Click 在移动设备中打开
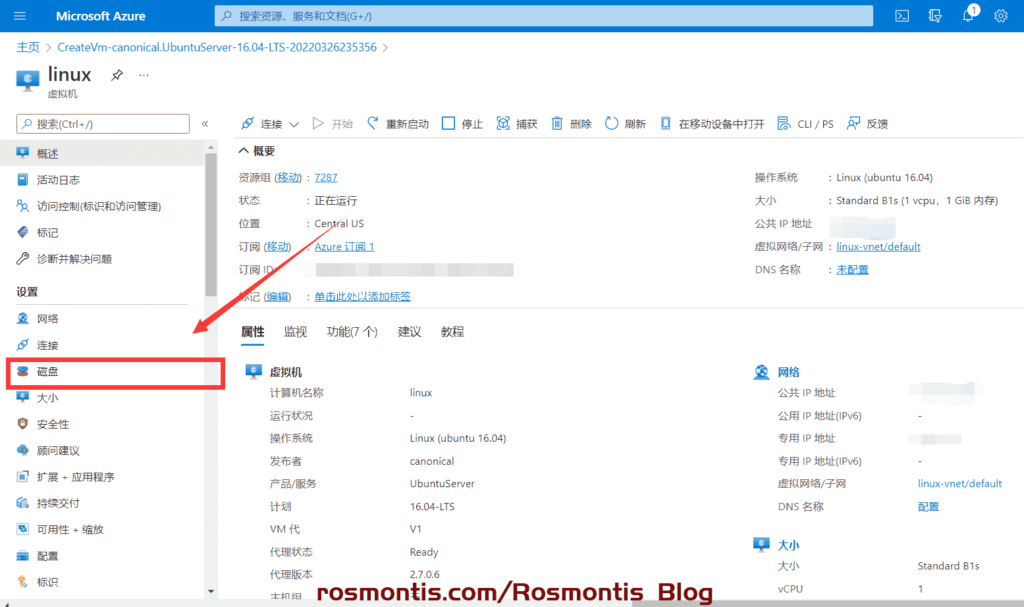Viewport: 1024px width, 607px height. point(712,123)
